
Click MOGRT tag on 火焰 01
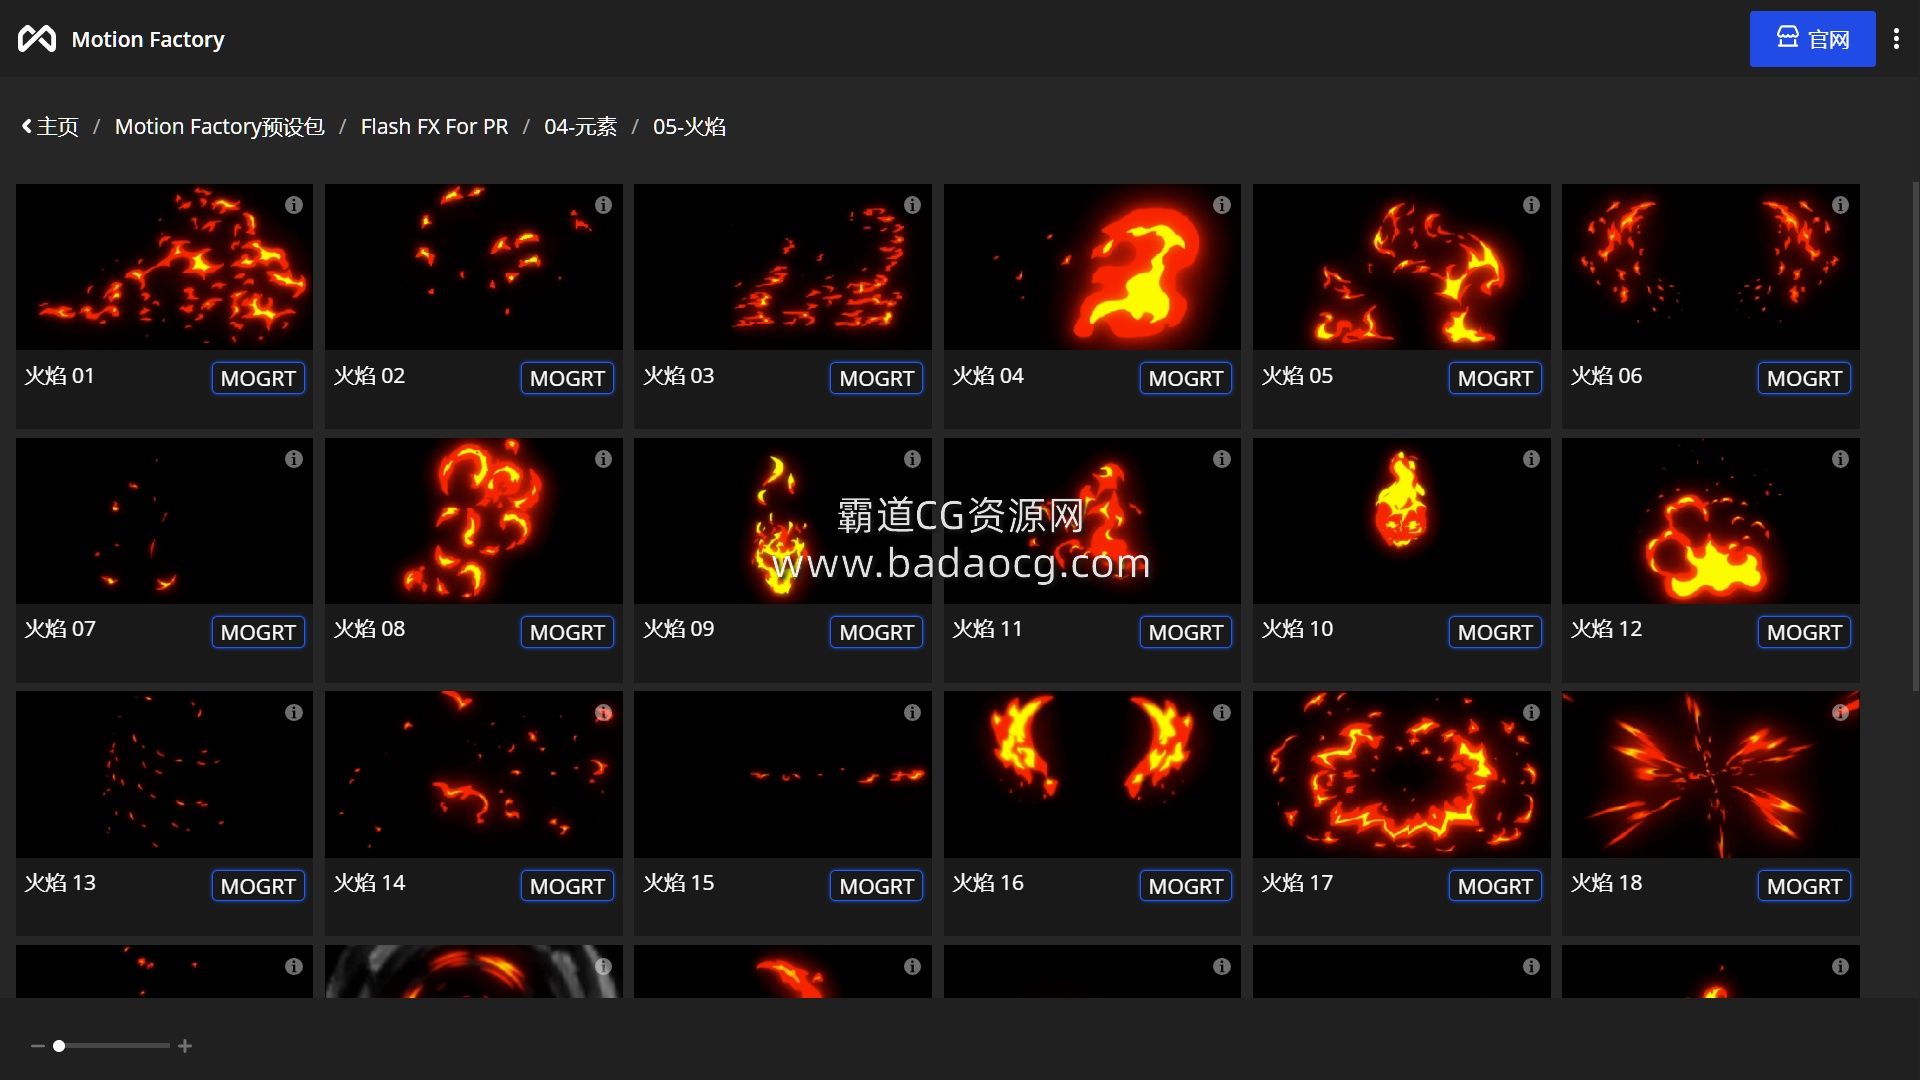point(258,378)
